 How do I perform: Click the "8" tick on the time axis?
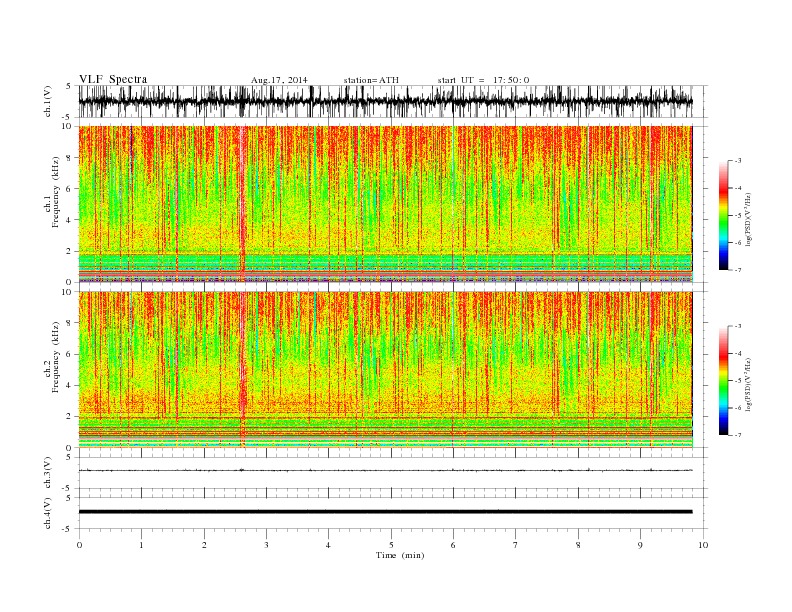pyautogui.click(x=578, y=545)
